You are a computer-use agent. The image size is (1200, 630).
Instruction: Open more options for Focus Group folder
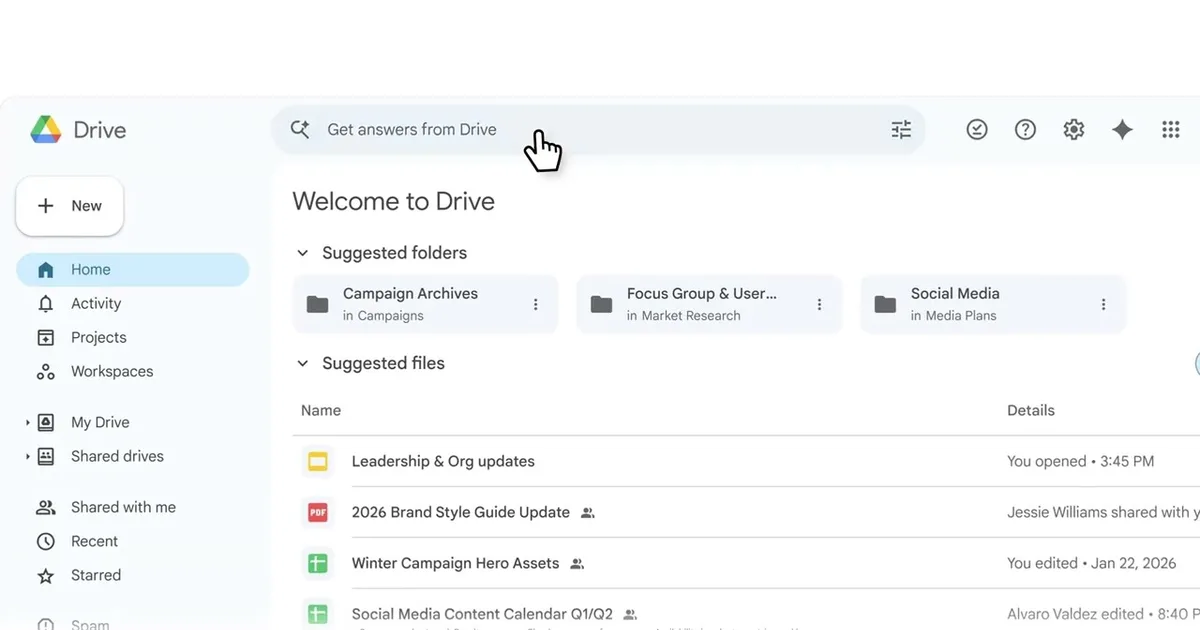819,304
